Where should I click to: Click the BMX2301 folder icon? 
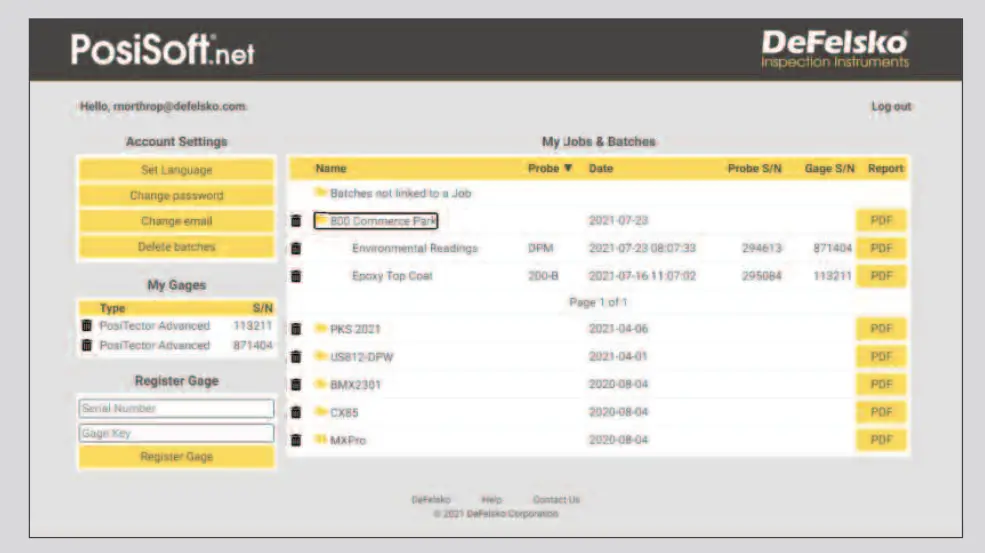point(321,383)
